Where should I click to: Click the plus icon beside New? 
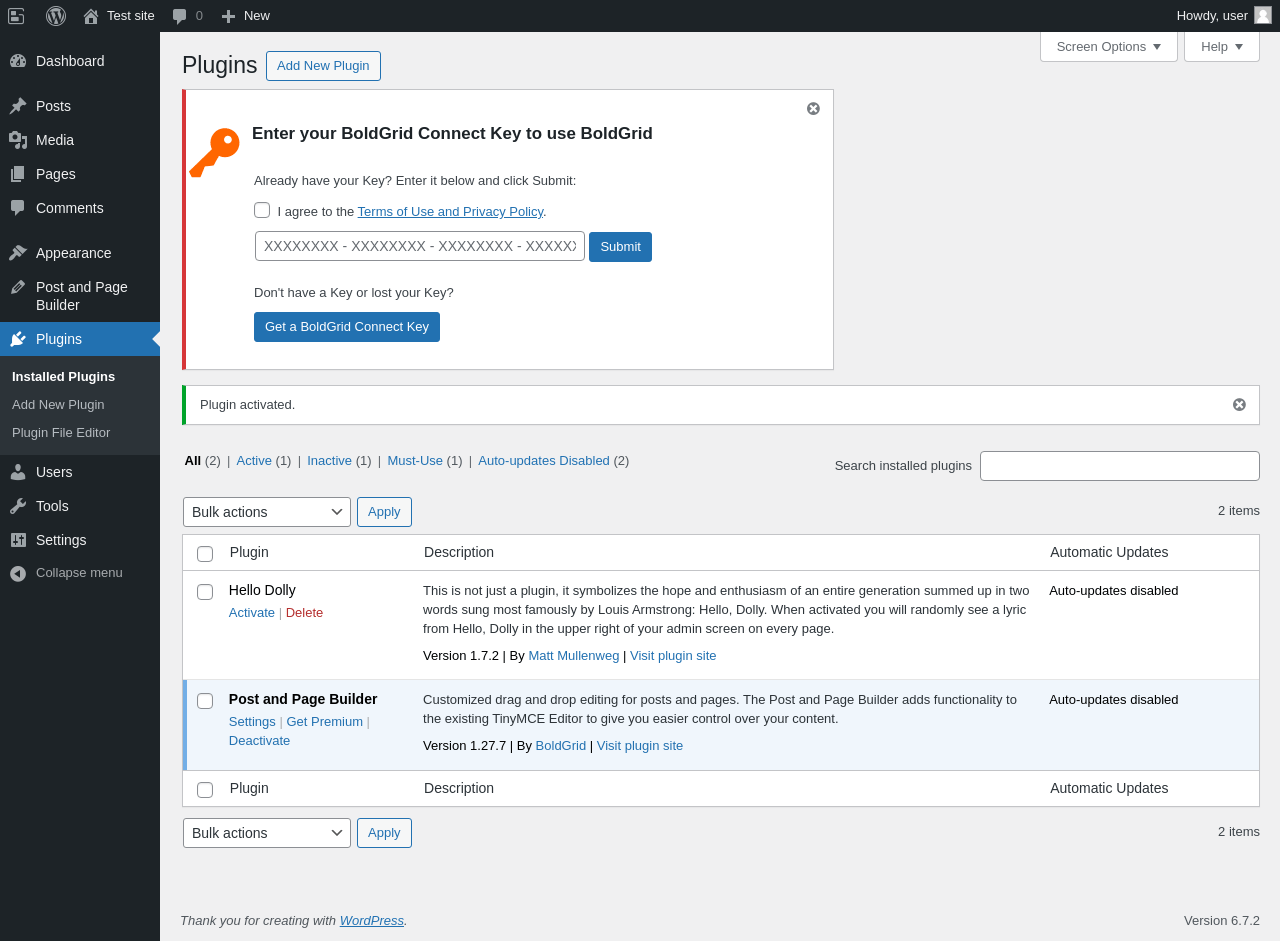click(228, 16)
